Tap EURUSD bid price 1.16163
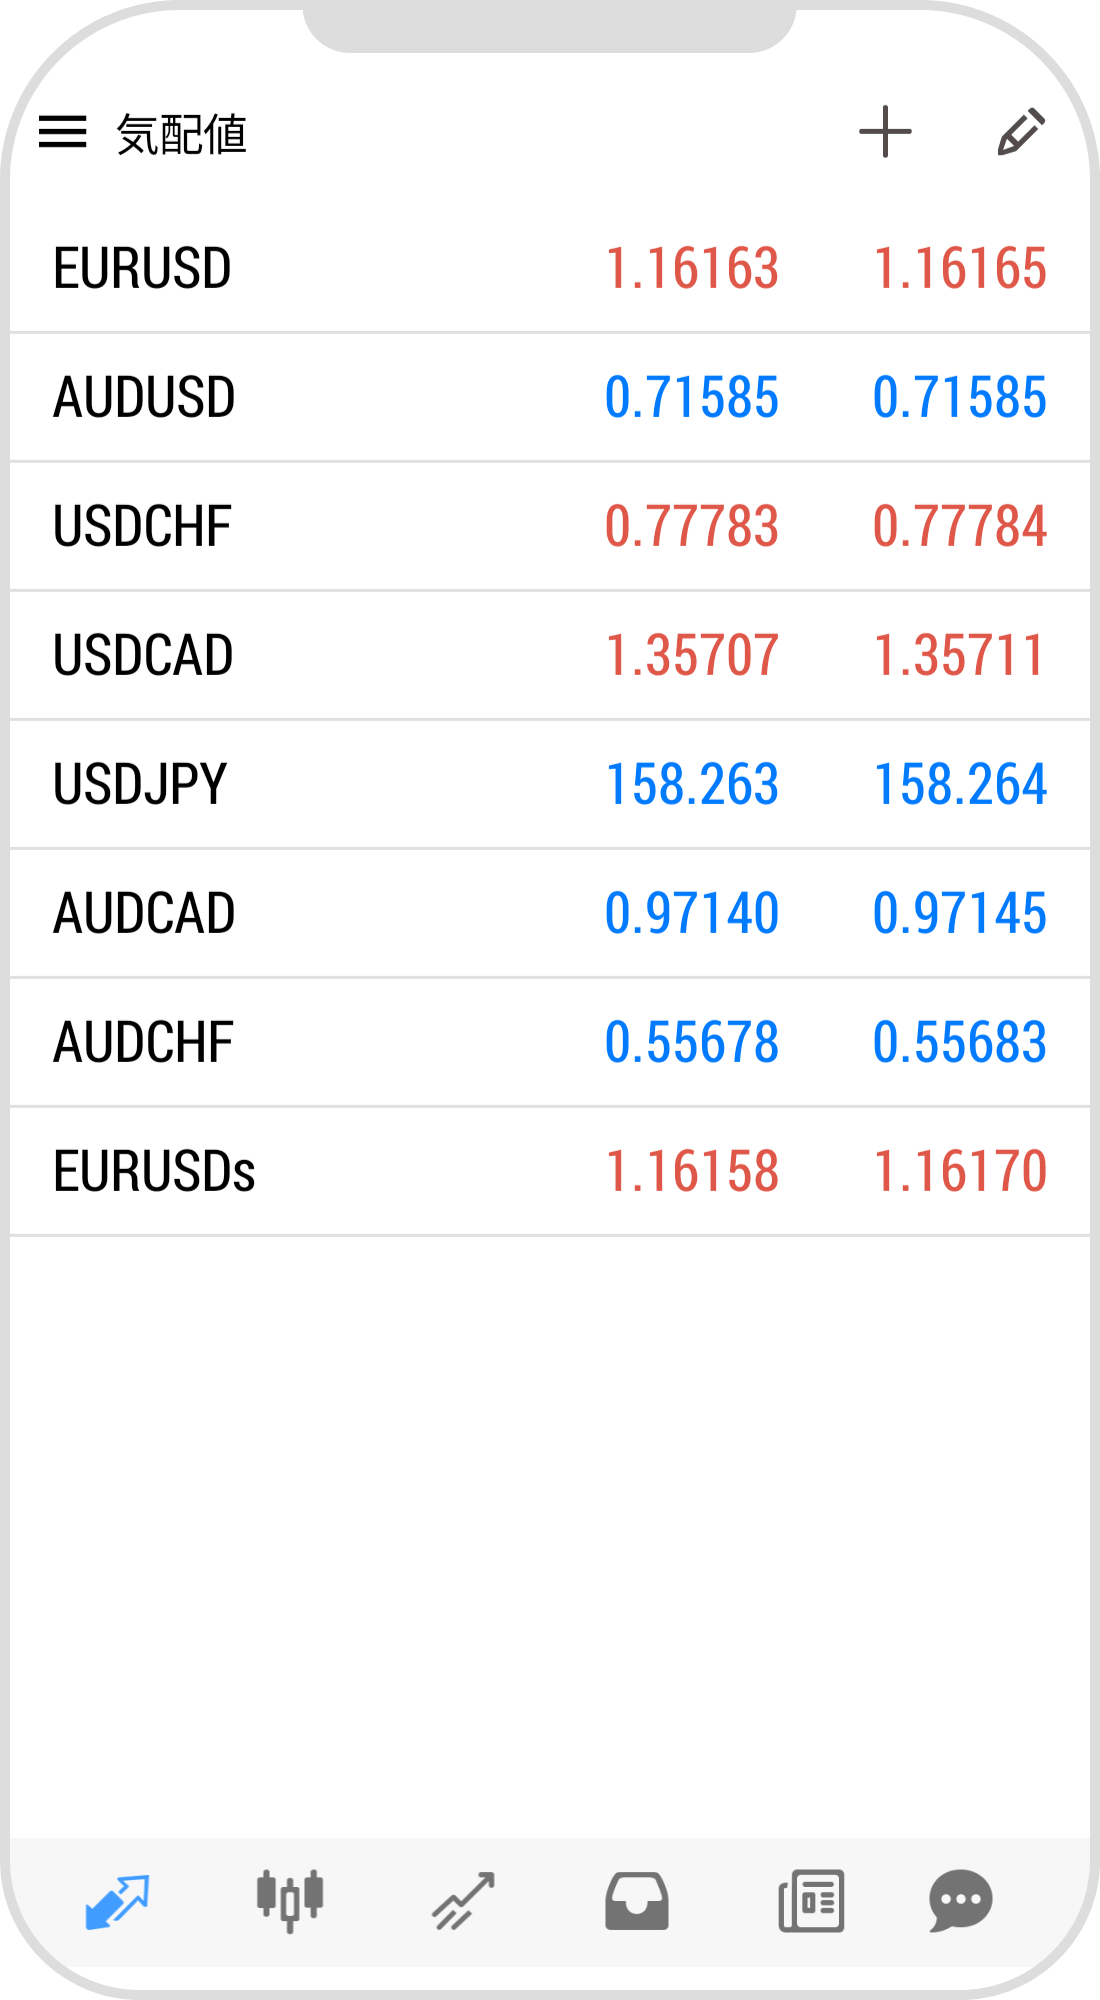The width and height of the screenshot is (1100, 2000). pos(692,268)
